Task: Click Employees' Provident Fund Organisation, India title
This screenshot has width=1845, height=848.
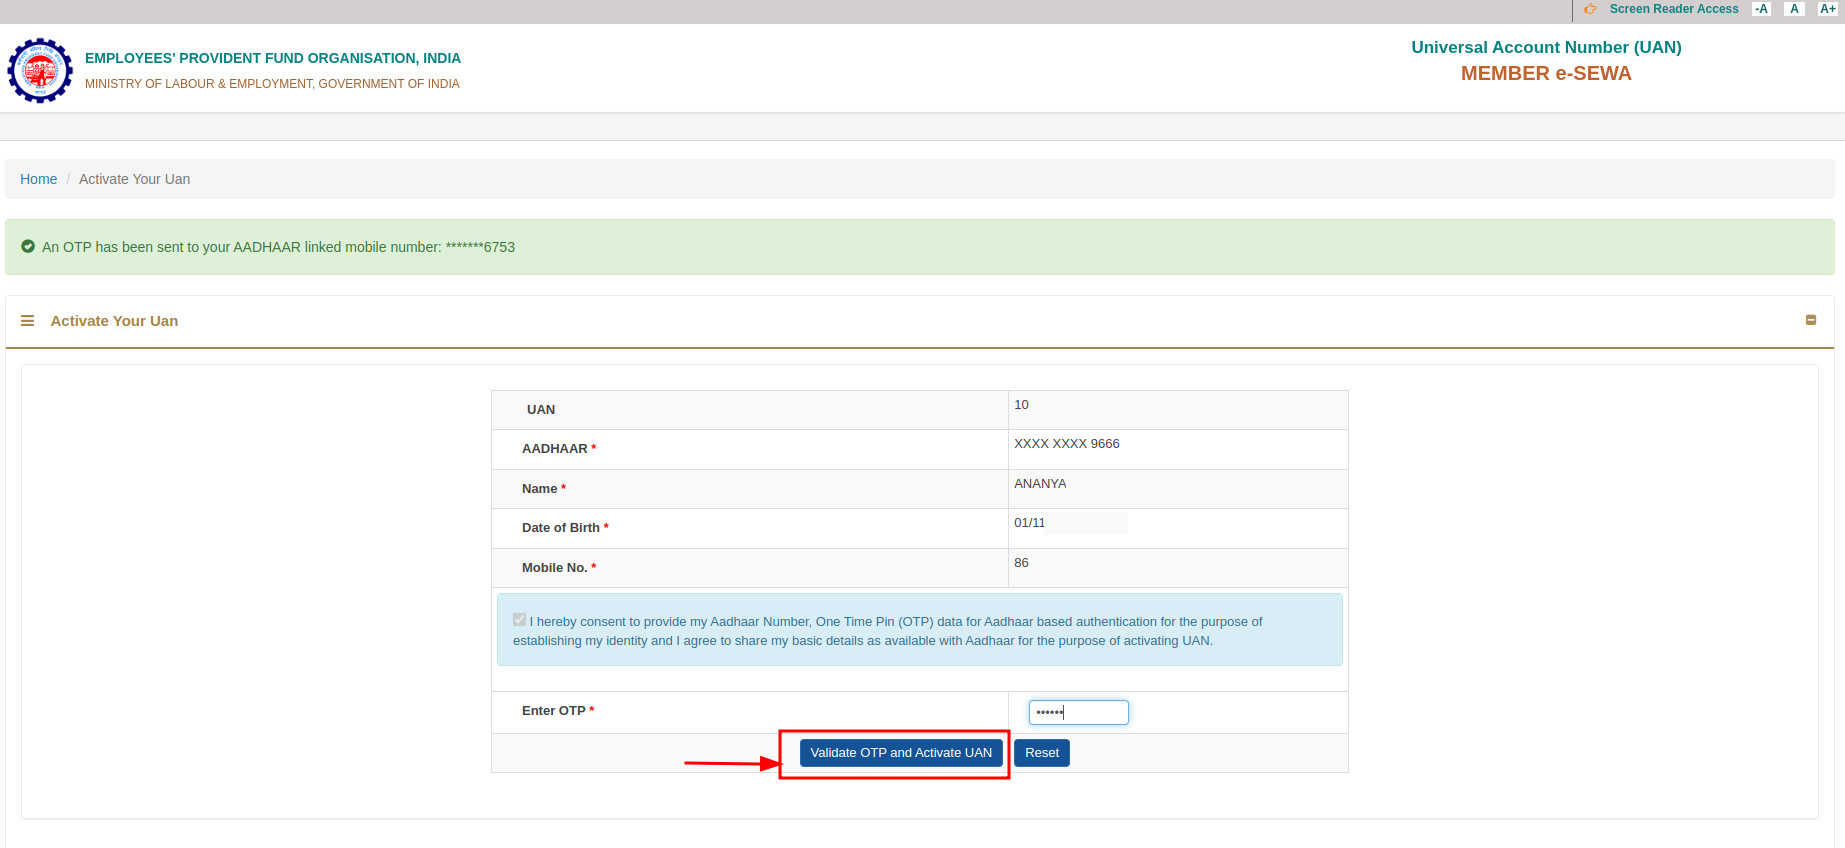Action: click(273, 58)
